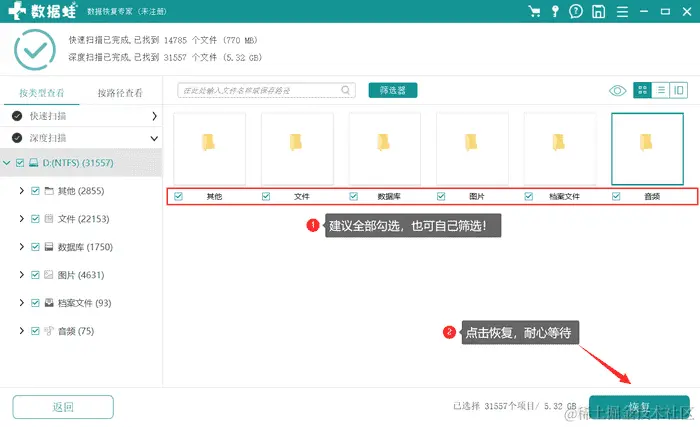Switch to list view
The height and width of the screenshot is (427, 700).
[661, 90]
